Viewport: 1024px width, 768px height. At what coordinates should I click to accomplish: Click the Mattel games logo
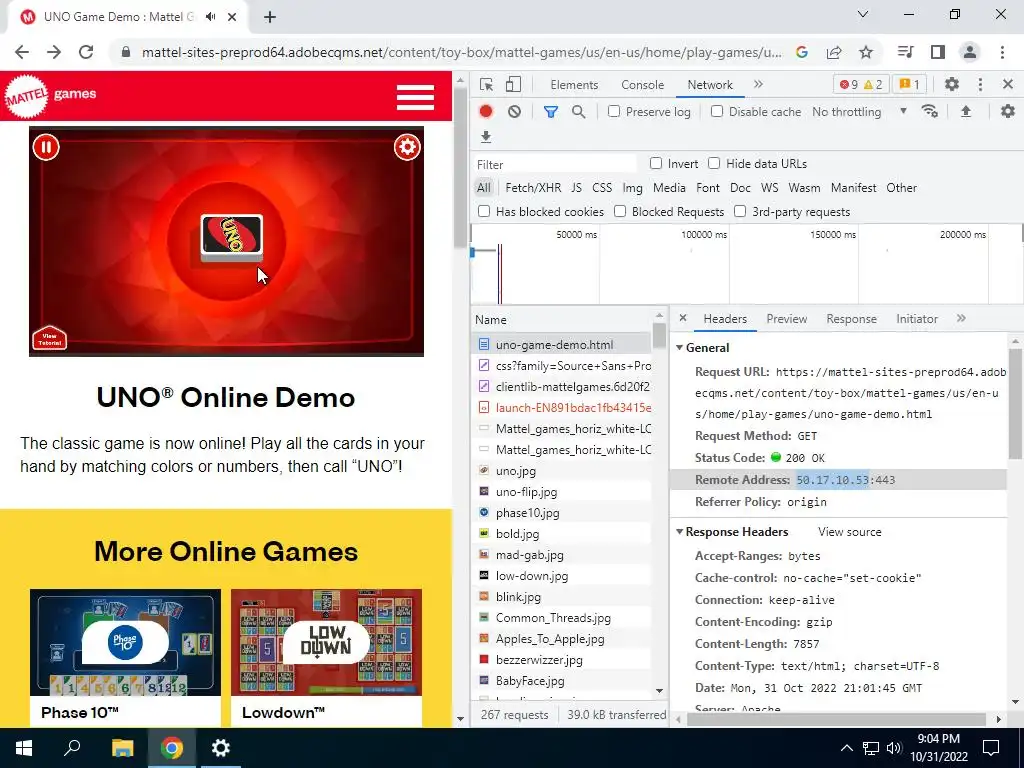50,96
